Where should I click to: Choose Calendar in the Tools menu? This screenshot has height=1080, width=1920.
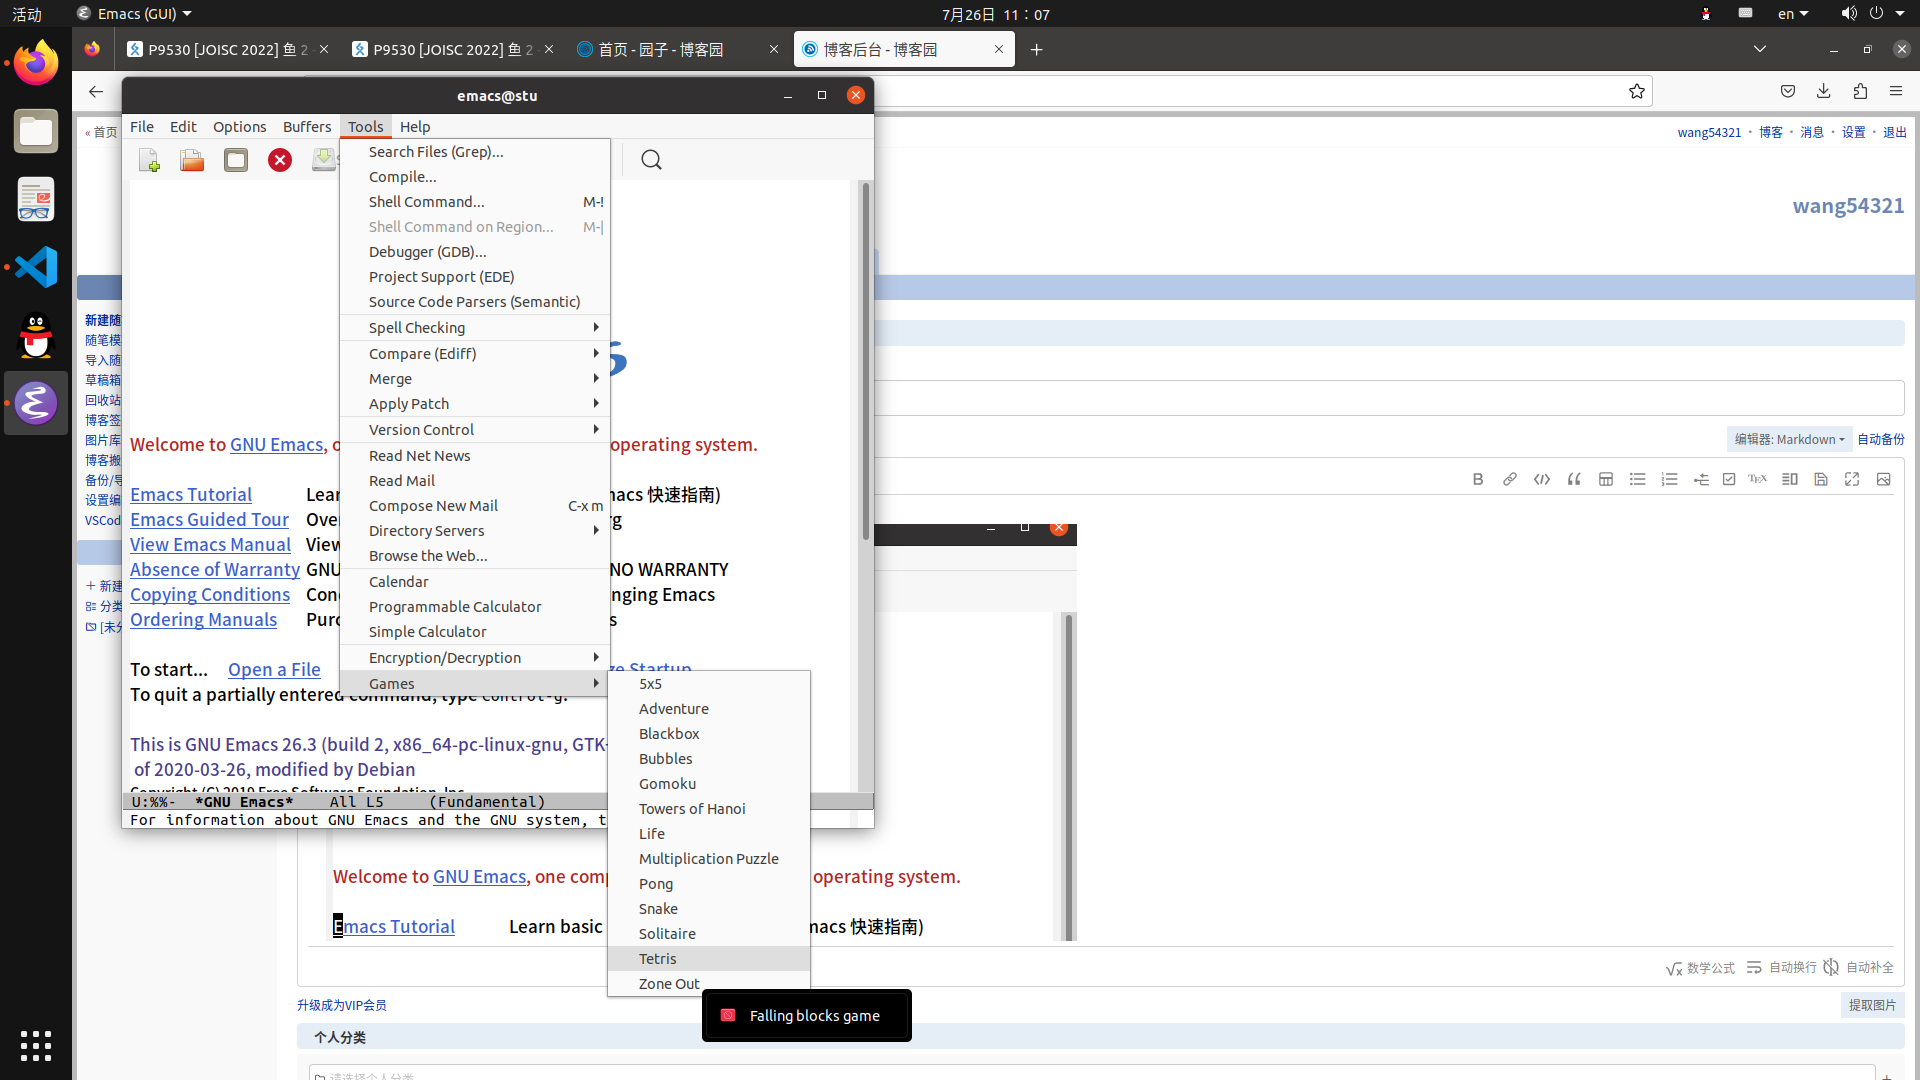tap(398, 582)
